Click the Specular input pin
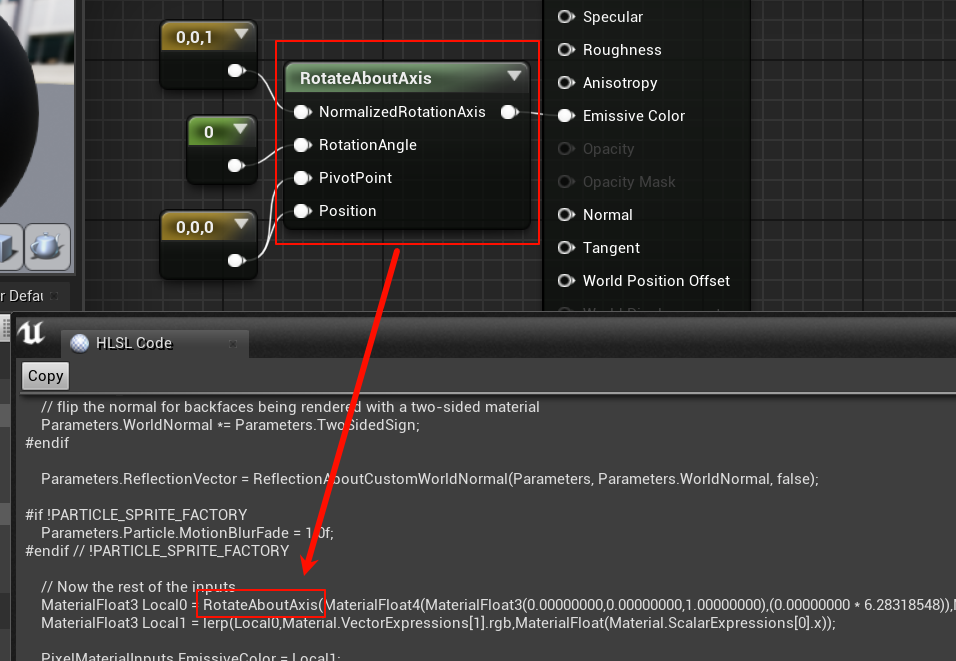 click(566, 17)
